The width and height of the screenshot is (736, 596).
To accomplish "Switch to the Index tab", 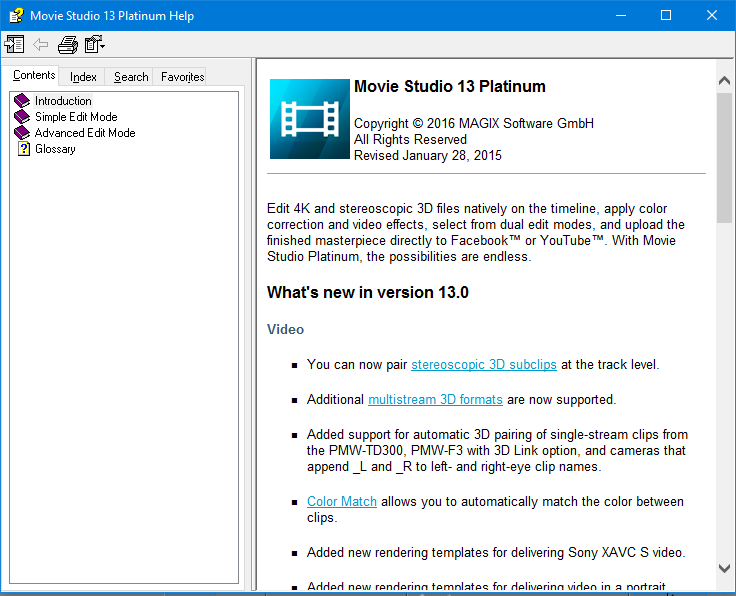I will pos(83,77).
